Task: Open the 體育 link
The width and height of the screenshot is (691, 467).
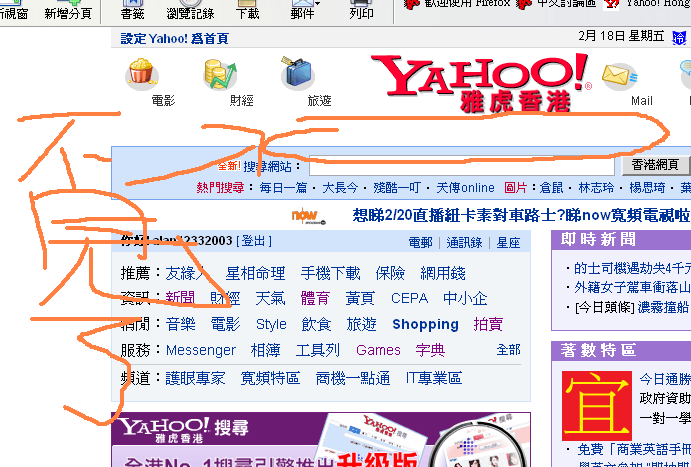Action: click(315, 299)
